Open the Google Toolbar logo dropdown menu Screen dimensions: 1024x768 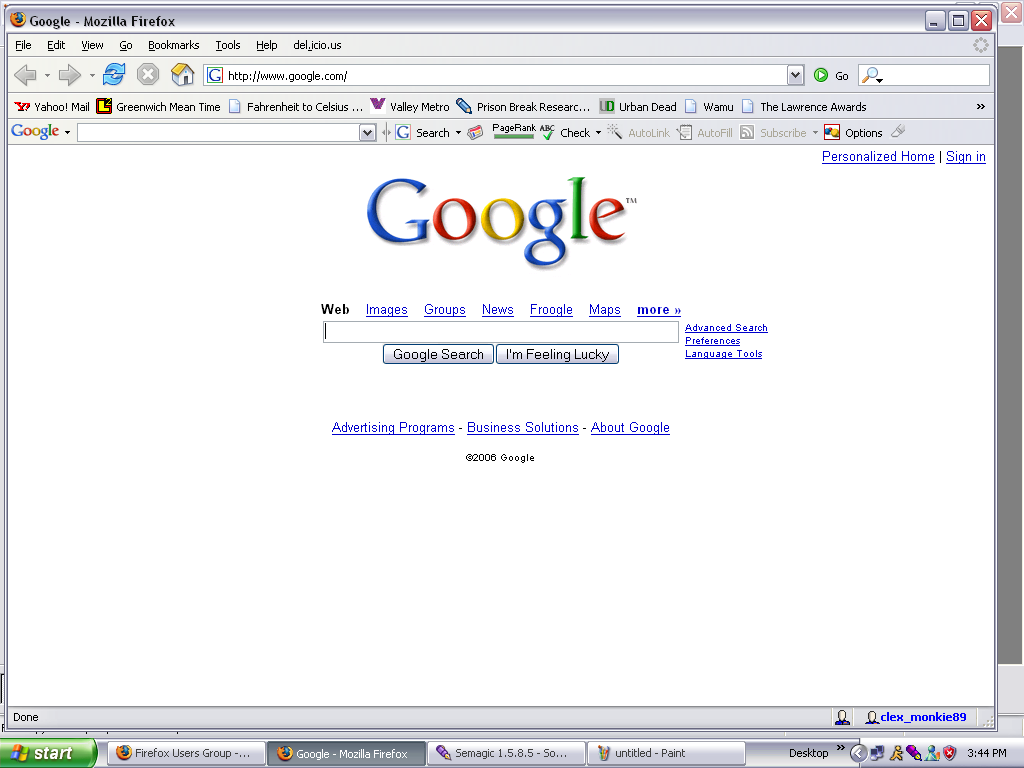(x=67, y=133)
